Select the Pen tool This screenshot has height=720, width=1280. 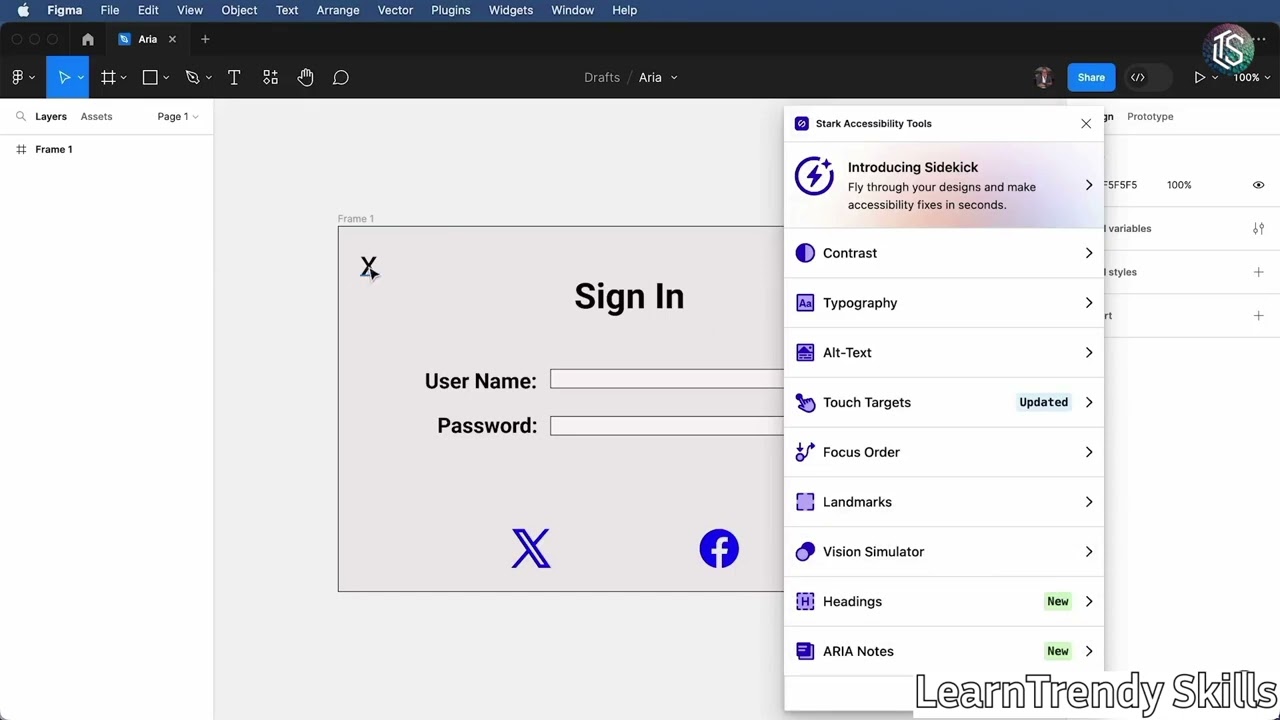[192, 77]
